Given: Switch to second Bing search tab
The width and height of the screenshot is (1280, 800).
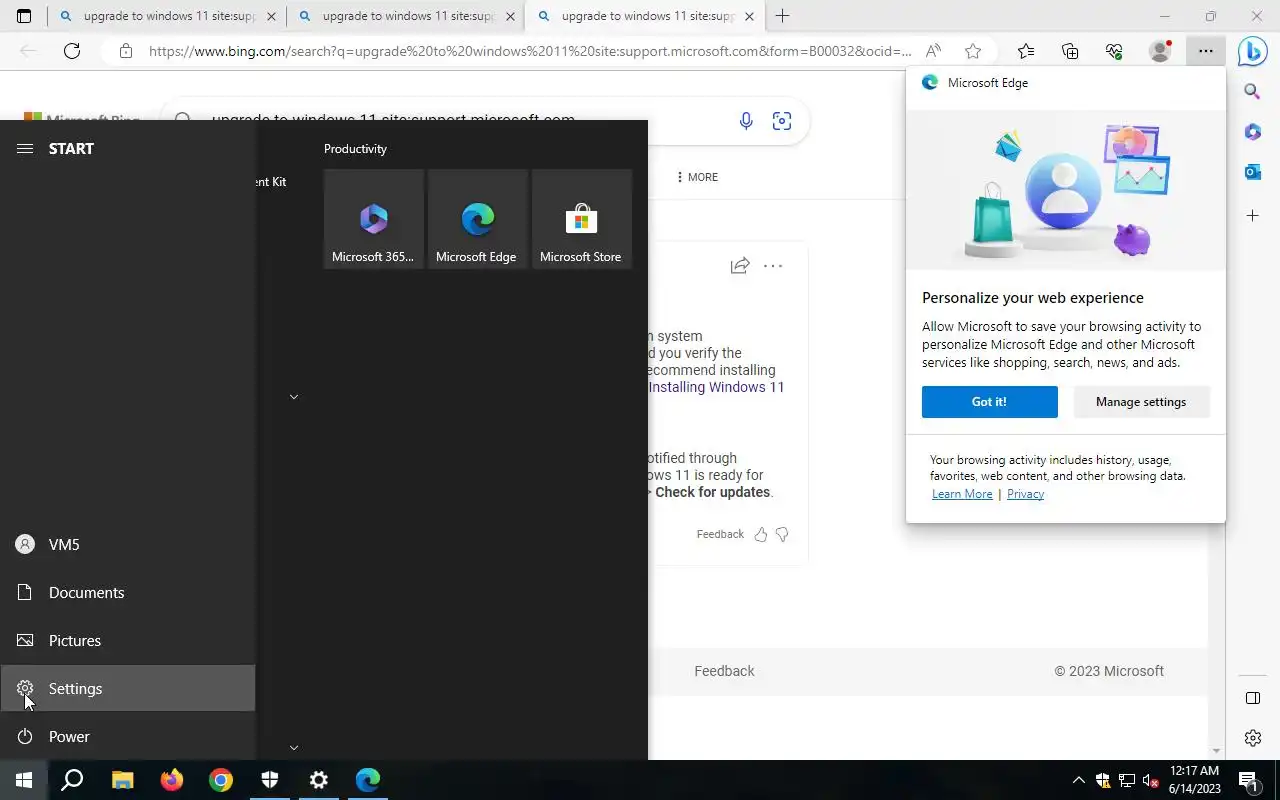Looking at the screenshot, I should 405,17.
